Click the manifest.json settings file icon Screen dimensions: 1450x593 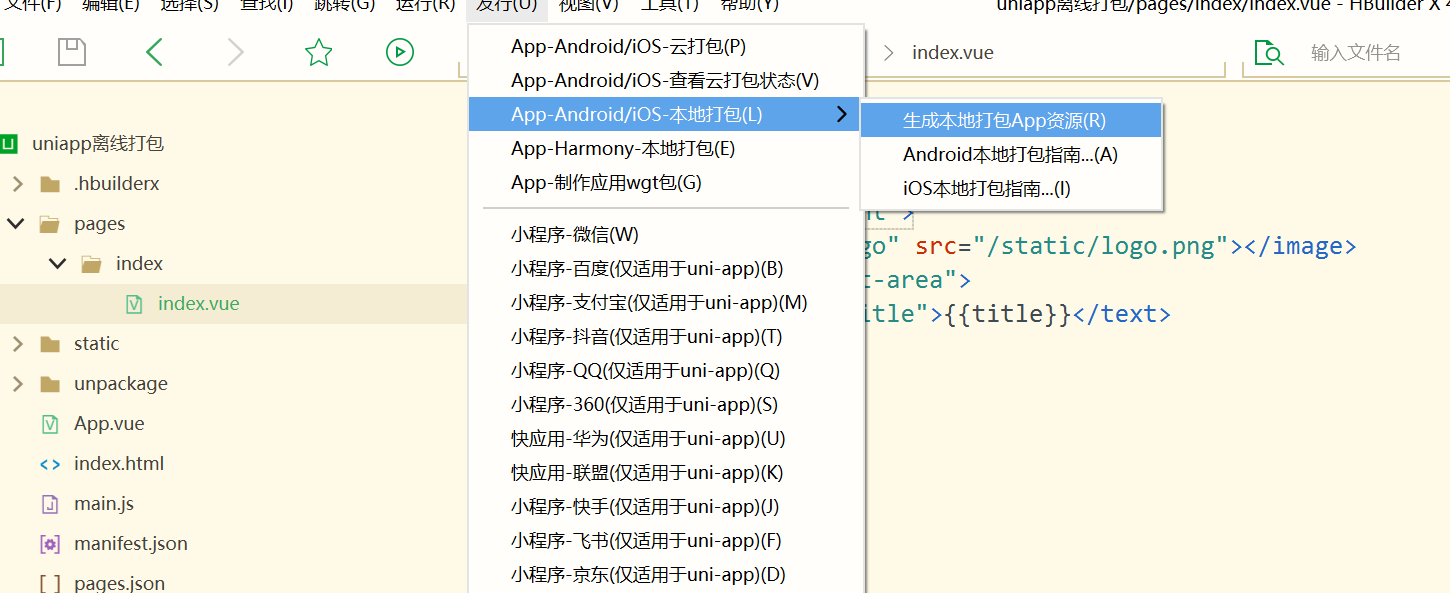(50, 544)
